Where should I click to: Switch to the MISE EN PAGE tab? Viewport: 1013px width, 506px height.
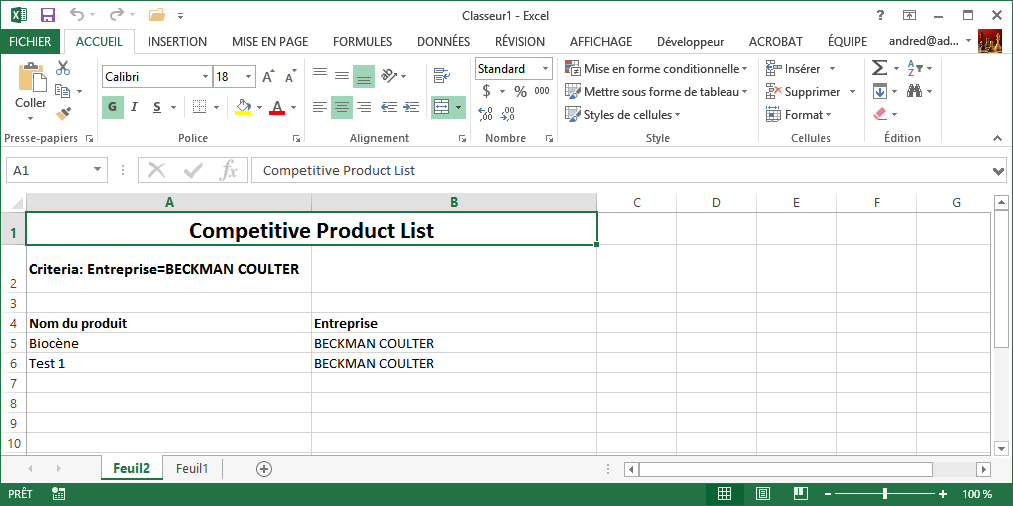click(x=270, y=41)
